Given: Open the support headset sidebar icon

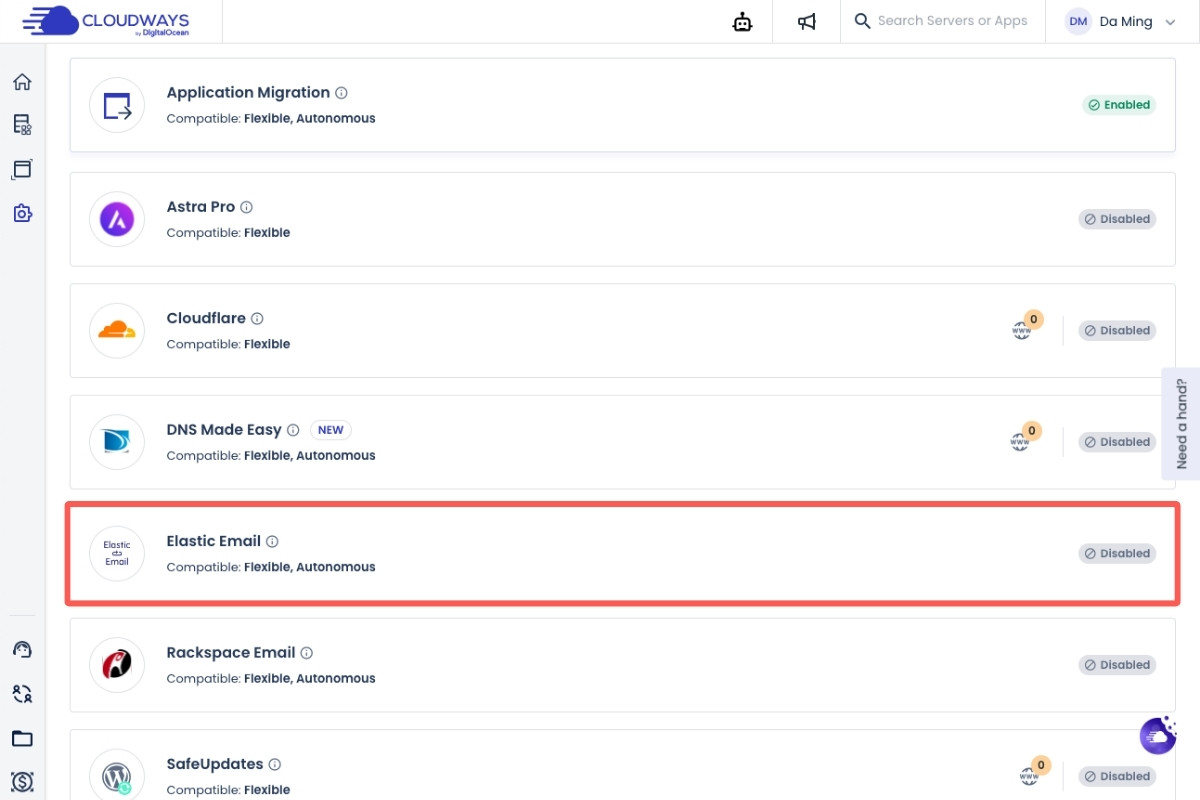Looking at the screenshot, I should pyautogui.click(x=22, y=650).
